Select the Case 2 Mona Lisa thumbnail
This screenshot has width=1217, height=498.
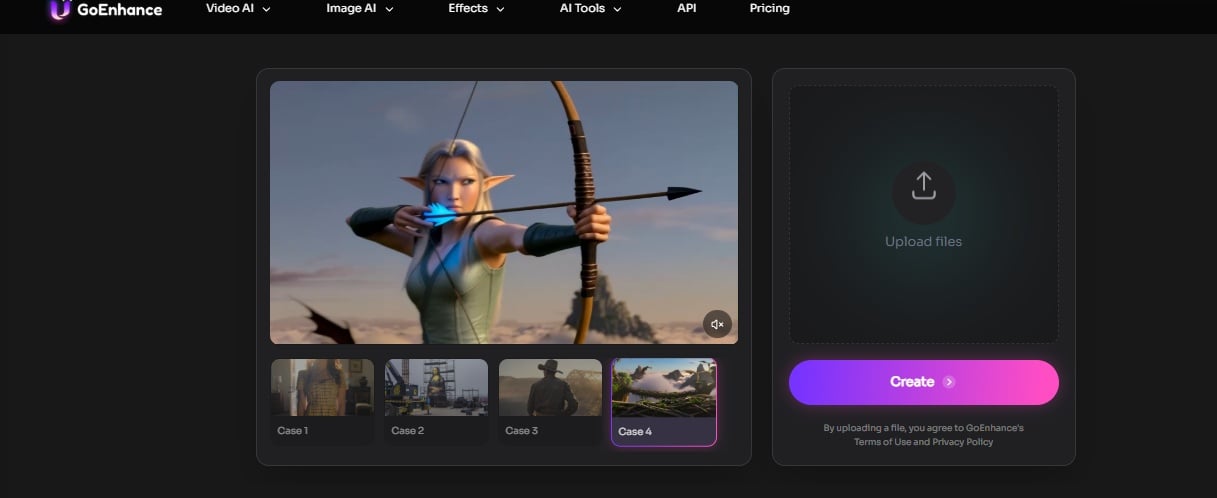(x=436, y=402)
